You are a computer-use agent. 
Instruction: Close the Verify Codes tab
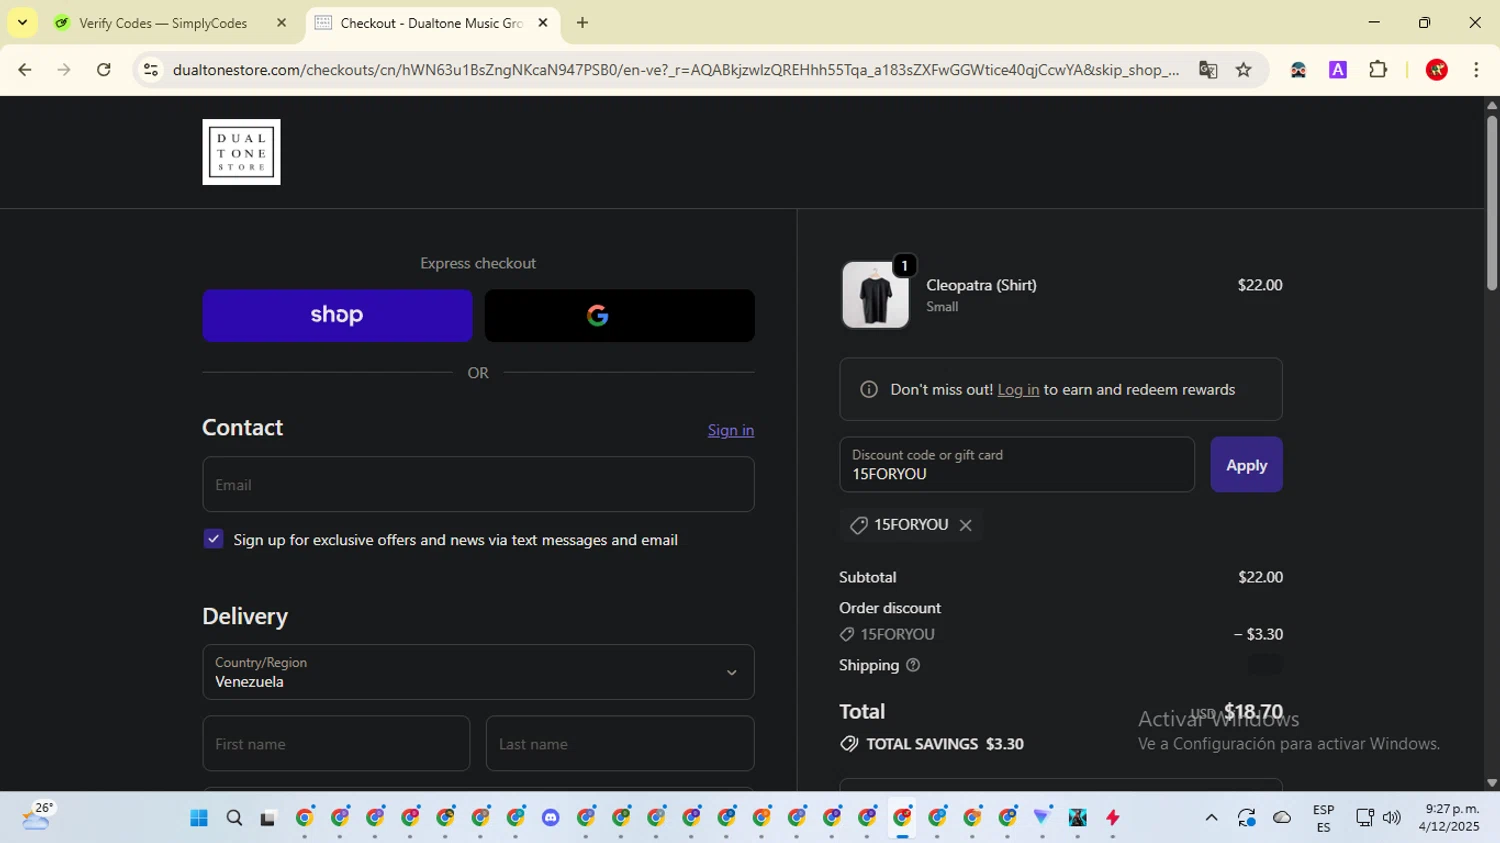(281, 23)
